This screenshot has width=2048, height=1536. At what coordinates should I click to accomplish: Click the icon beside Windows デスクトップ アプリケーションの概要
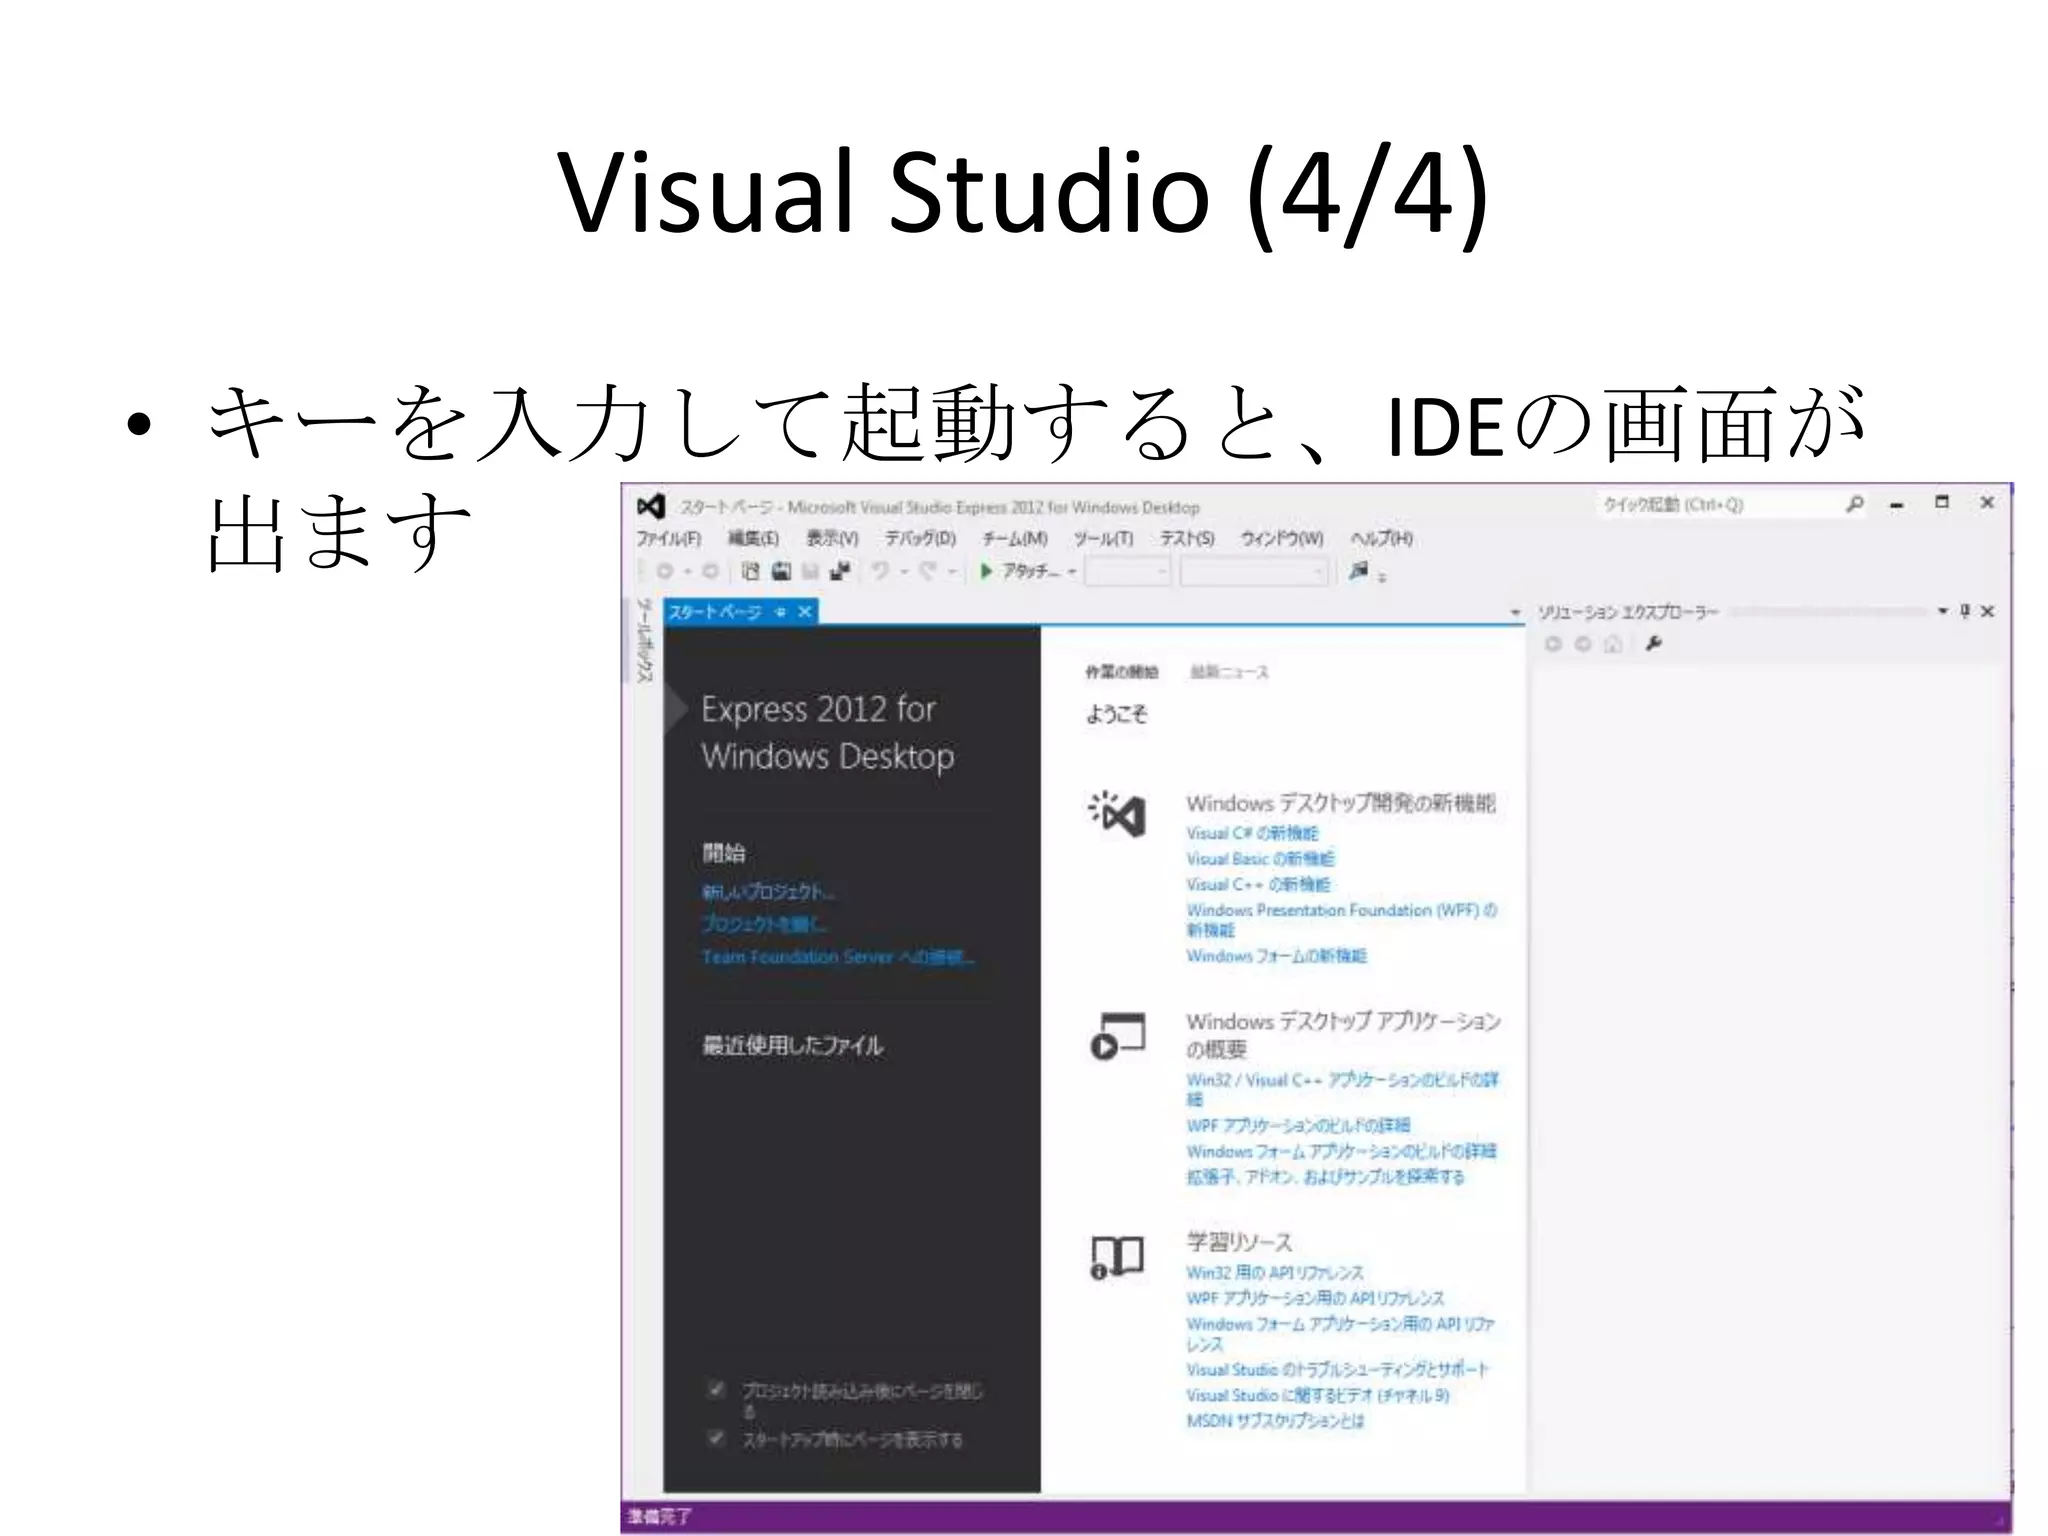pos(1117,1036)
